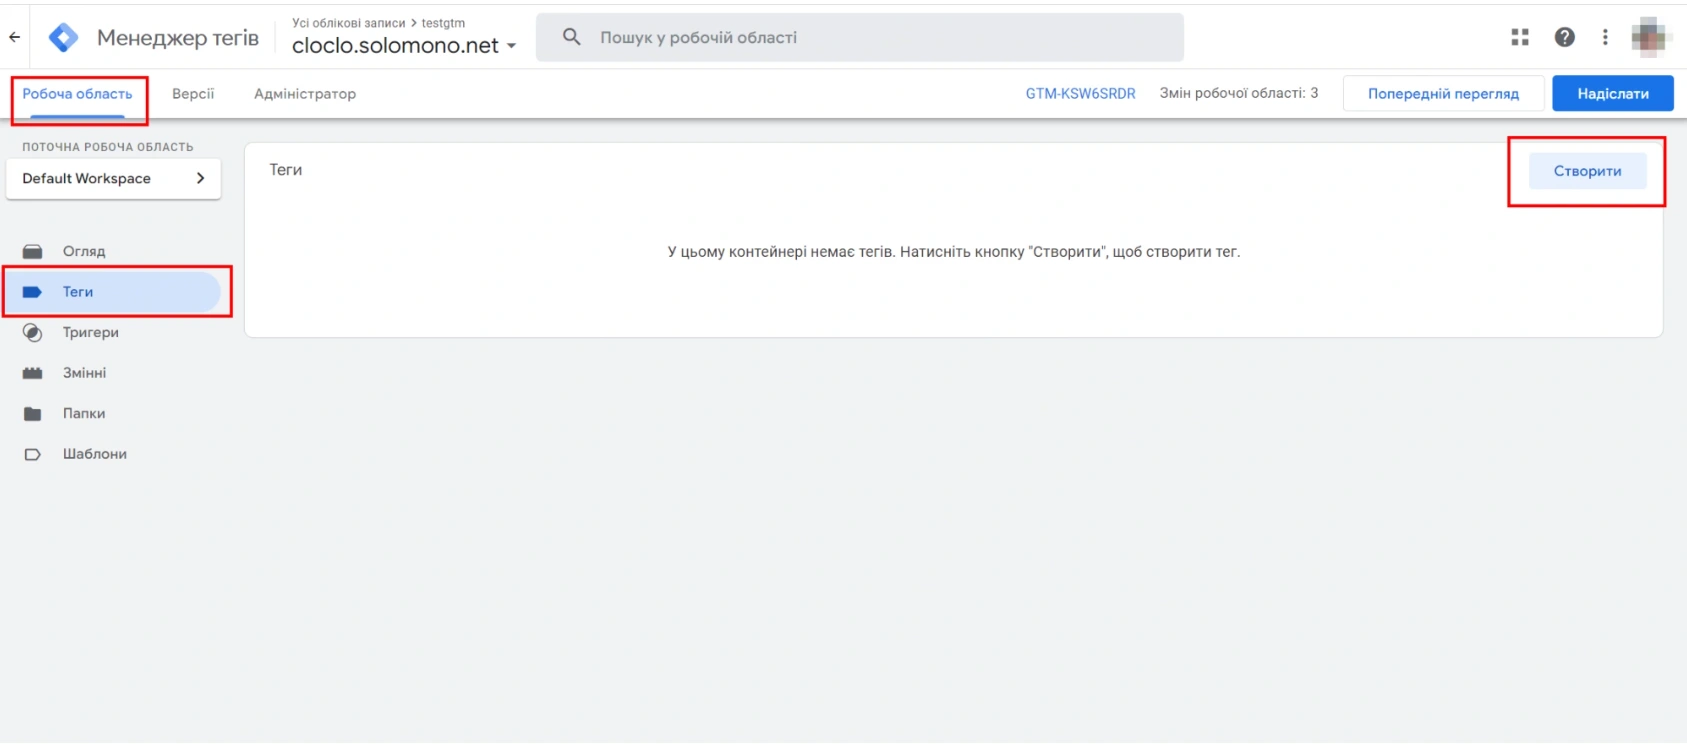
Task: Click the back arrow icon
Action: point(15,37)
